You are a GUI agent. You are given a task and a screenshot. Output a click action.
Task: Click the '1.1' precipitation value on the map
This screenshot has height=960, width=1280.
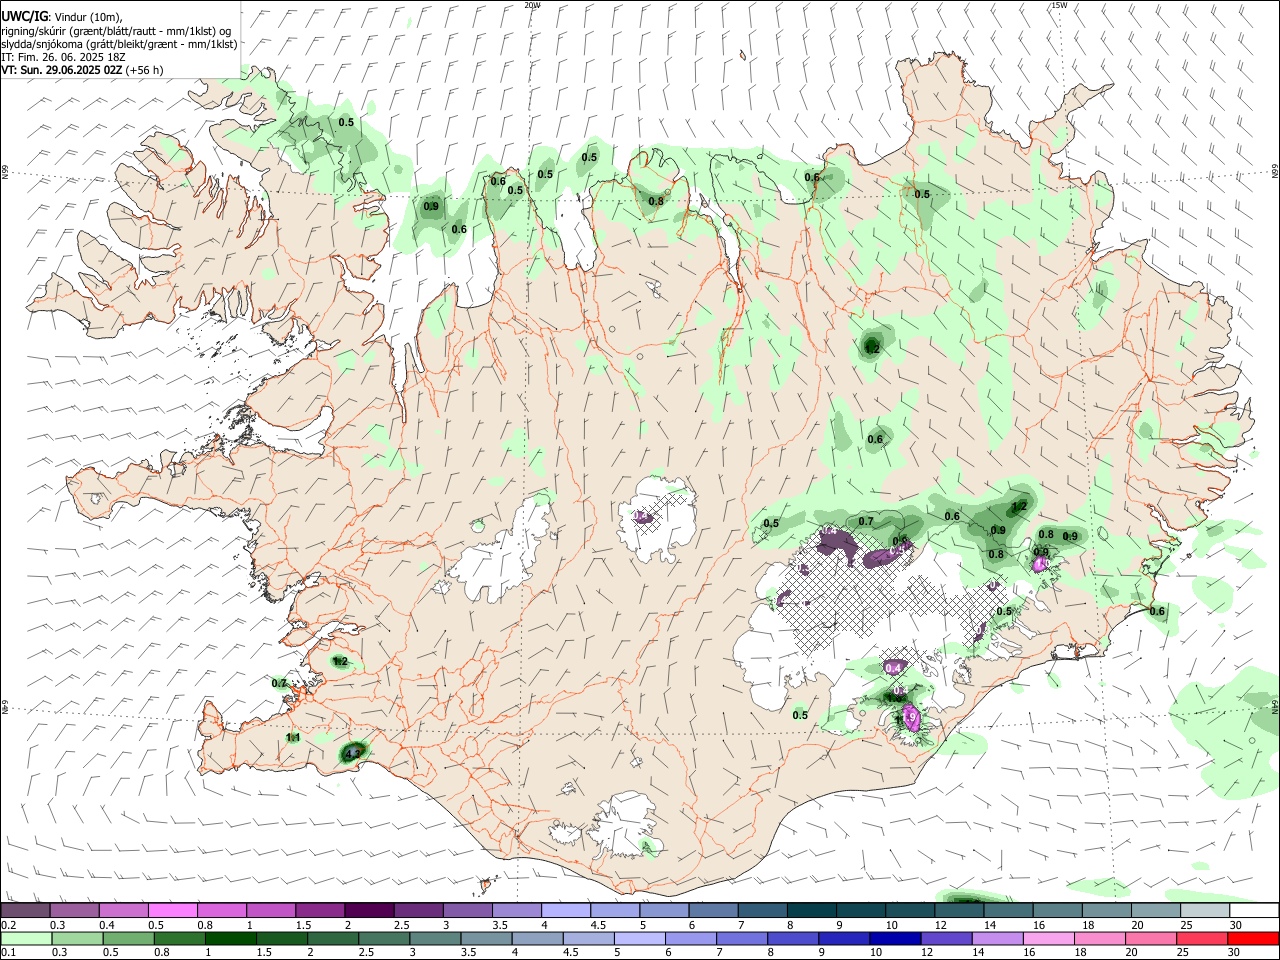pyautogui.click(x=293, y=738)
